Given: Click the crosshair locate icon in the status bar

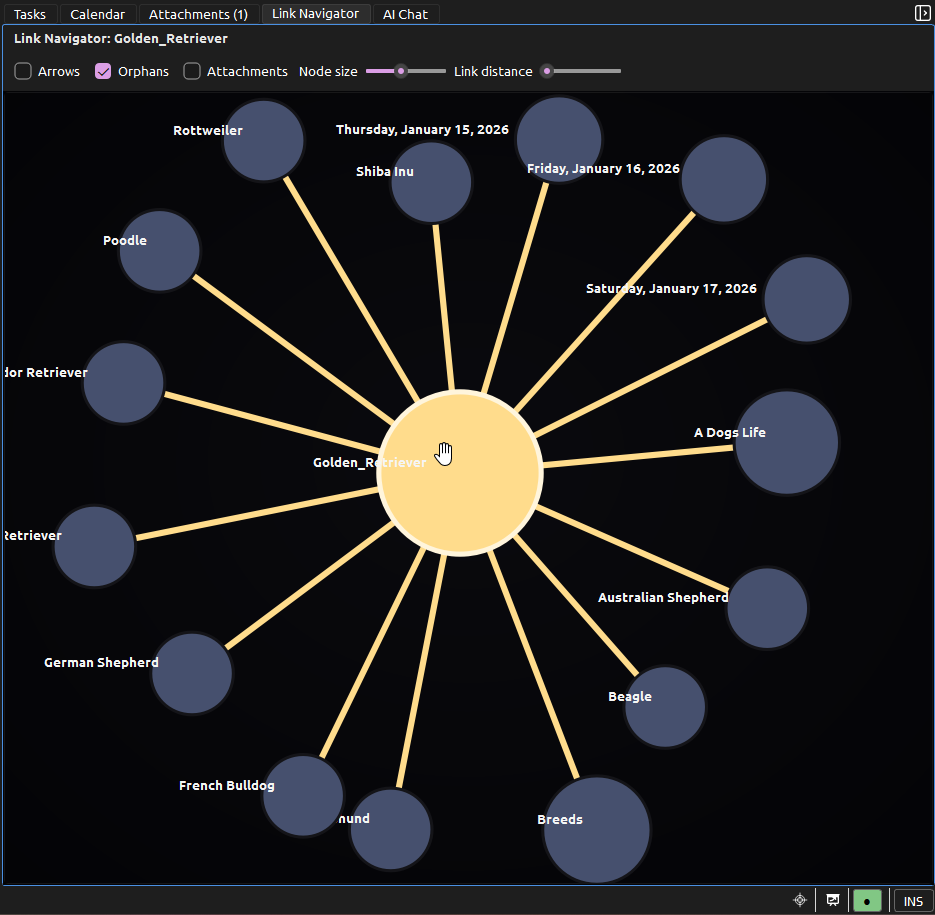Looking at the screenshot, I should click(x=799, y=900).
